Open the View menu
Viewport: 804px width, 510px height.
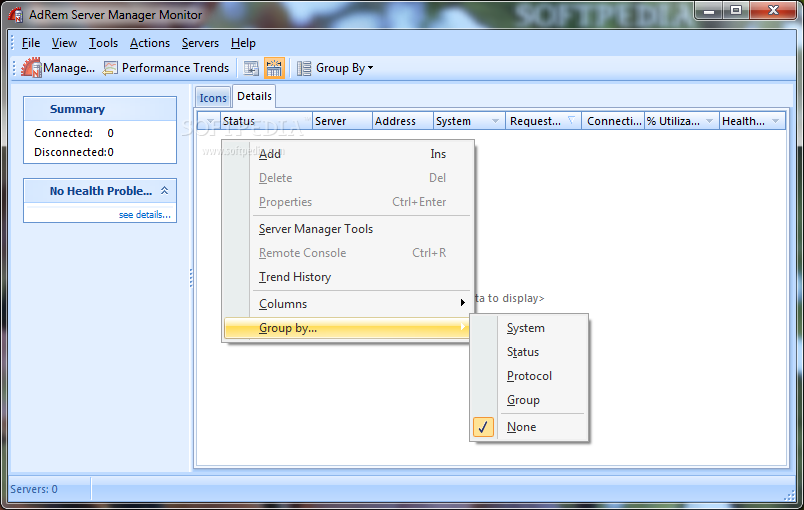pos(64,43)
